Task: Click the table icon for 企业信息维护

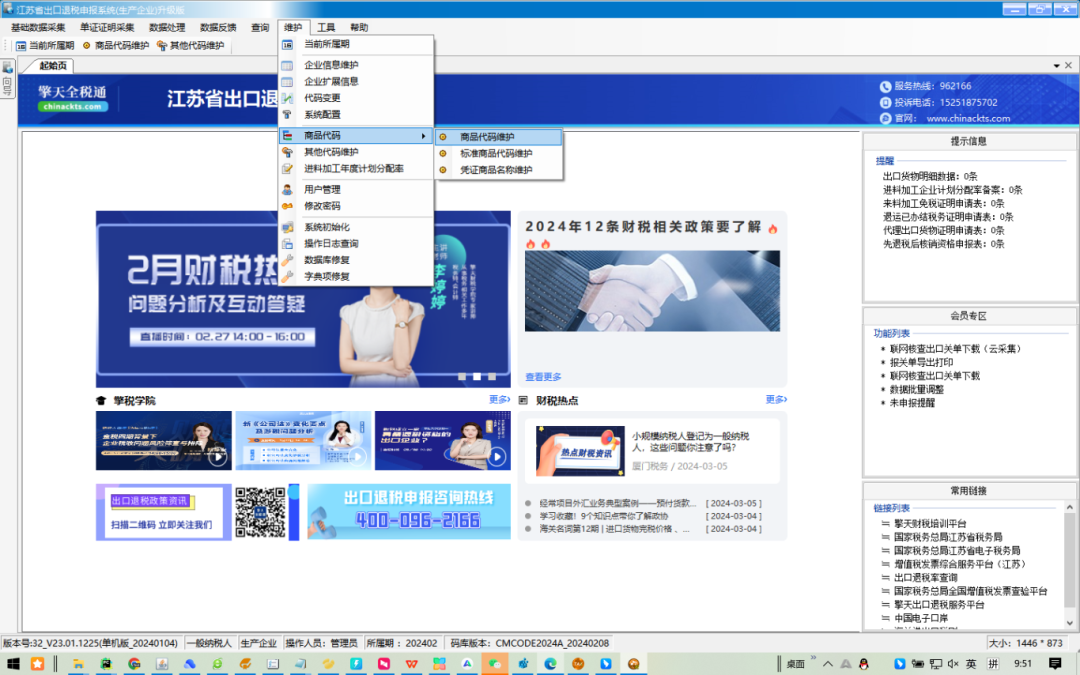Action: click(x=287, y=65)
